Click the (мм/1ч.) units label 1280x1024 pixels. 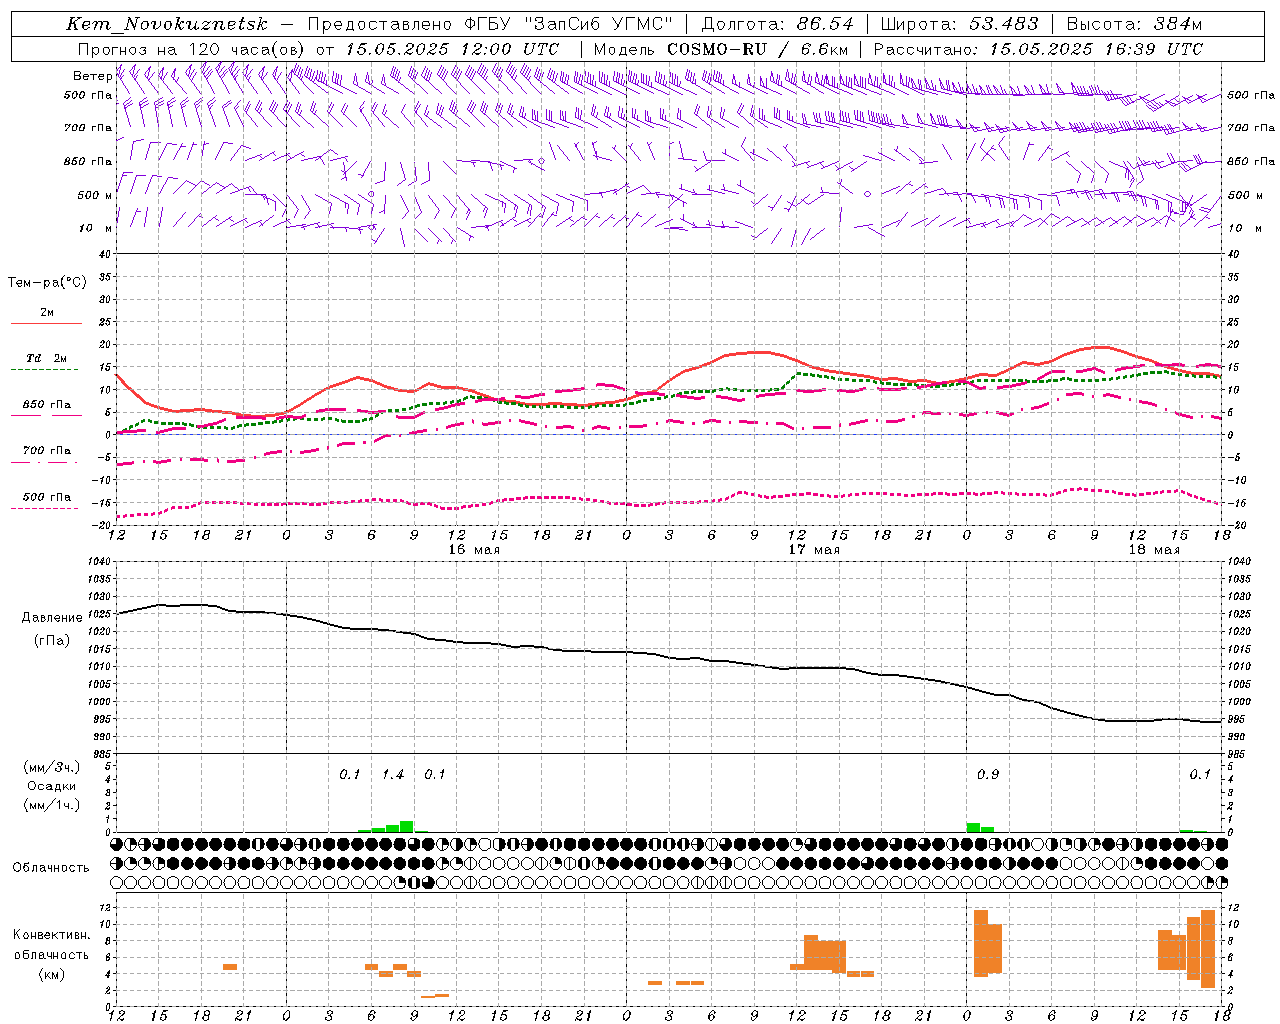coord(52,805)
